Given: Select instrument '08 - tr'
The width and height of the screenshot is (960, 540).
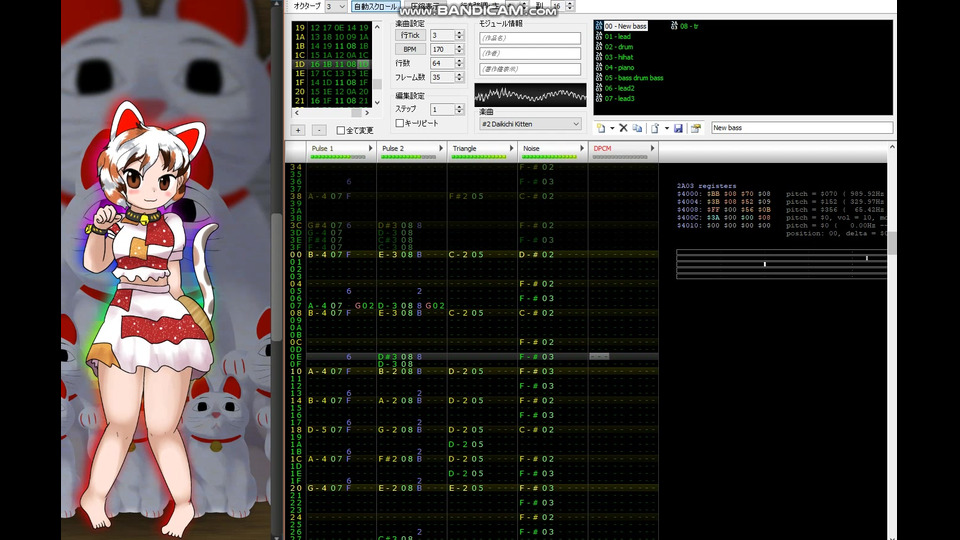Looking at the screenshot, I should 685,26.
